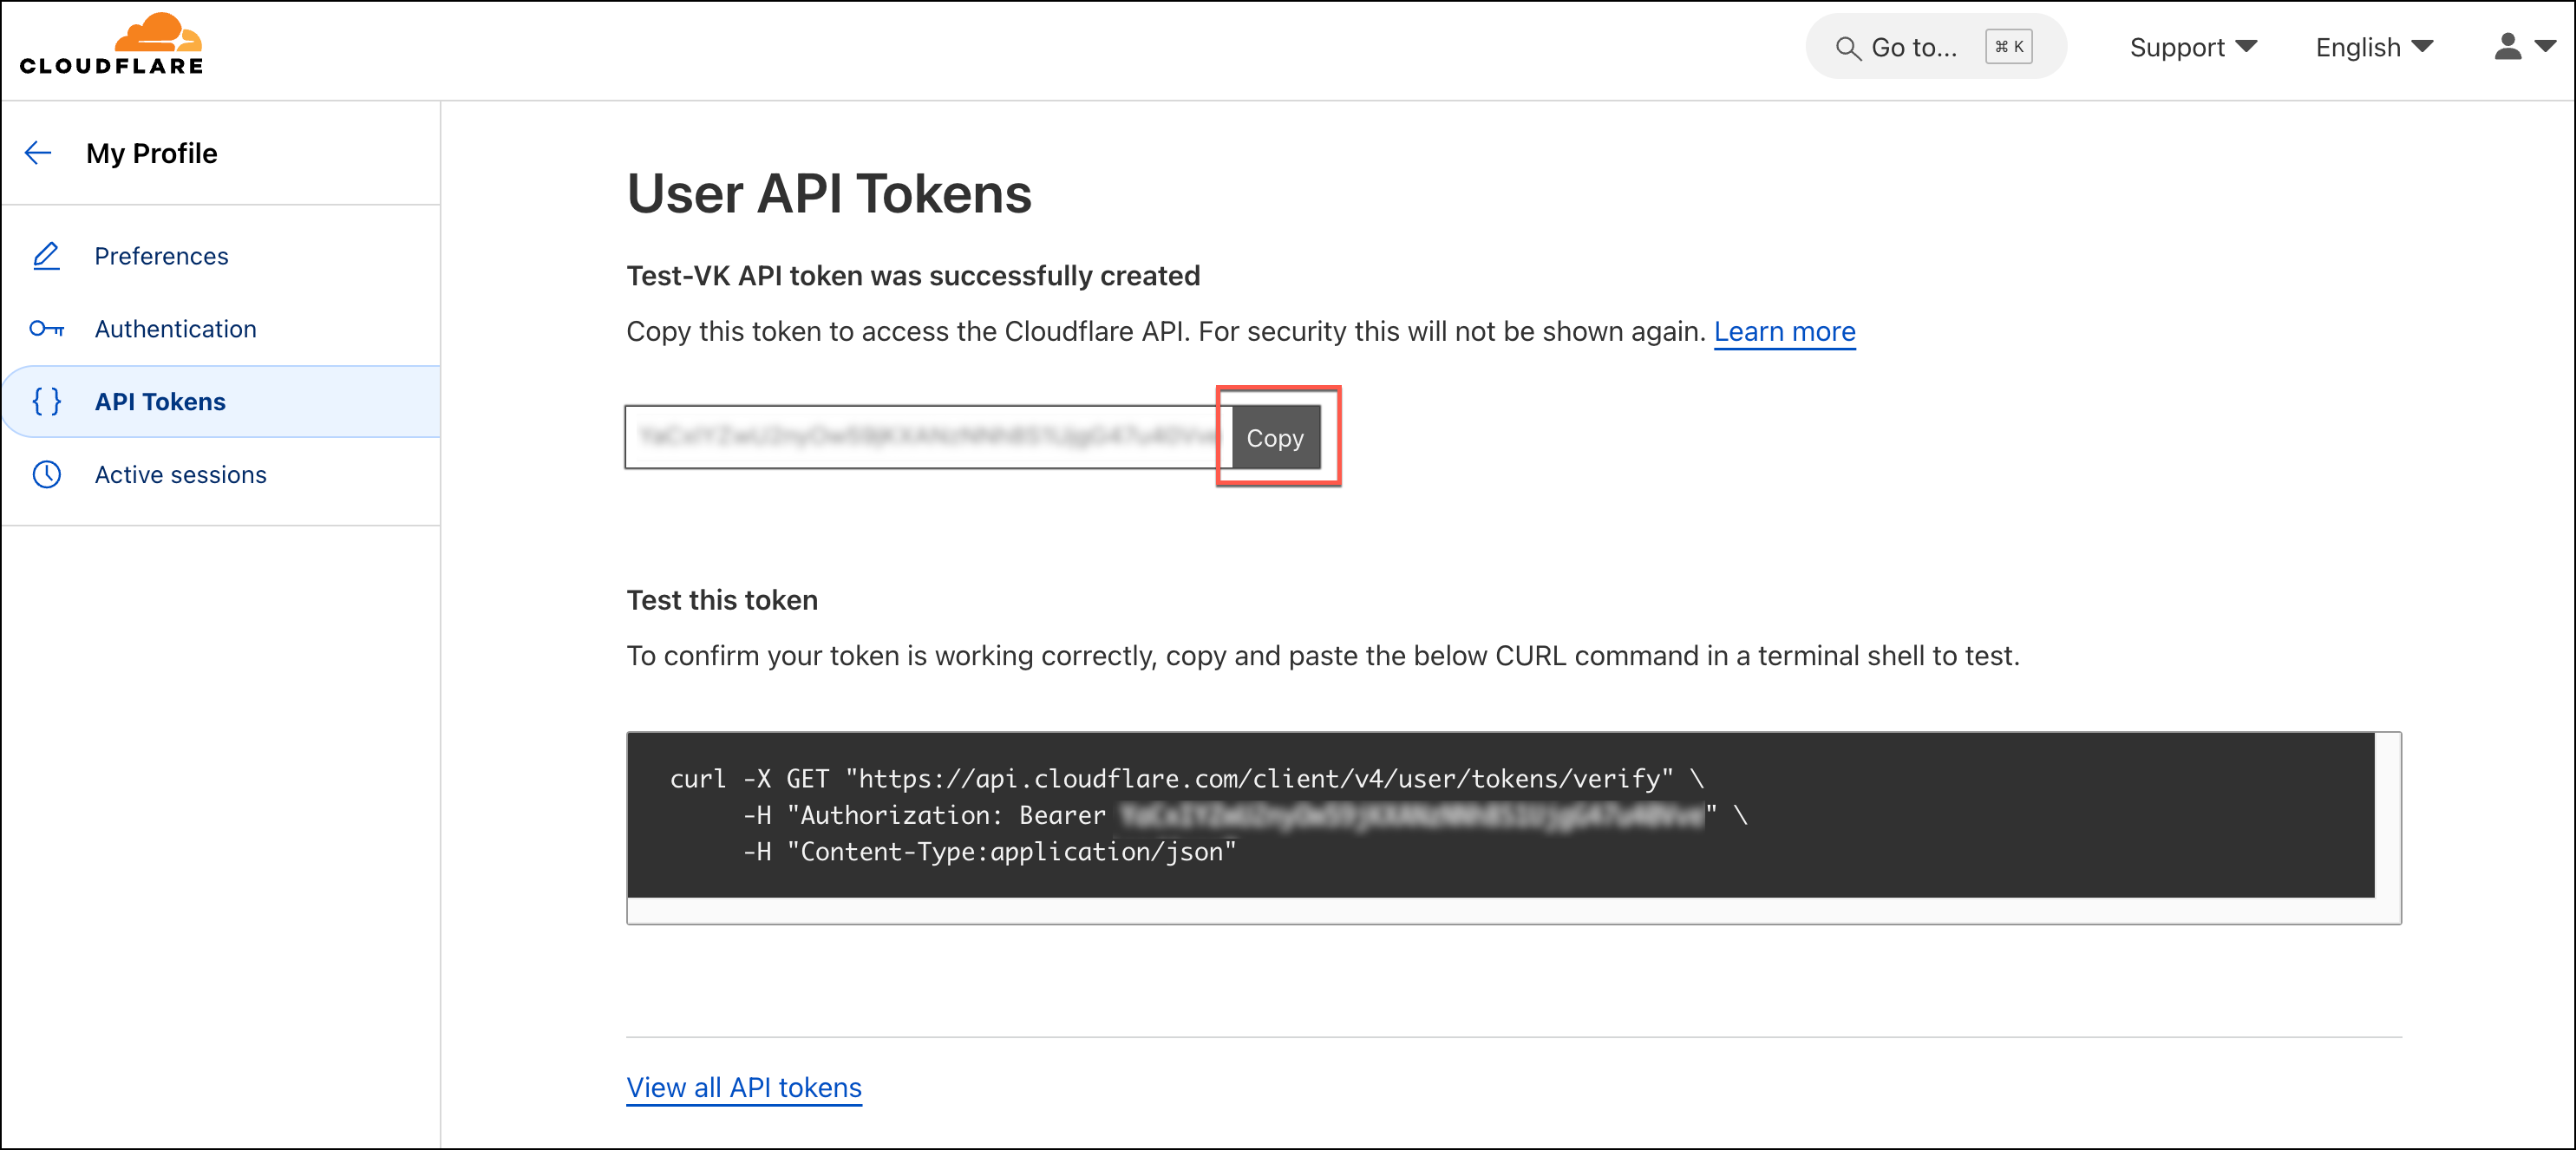Click the API Tokens curly braces icon

click(46, 402)
